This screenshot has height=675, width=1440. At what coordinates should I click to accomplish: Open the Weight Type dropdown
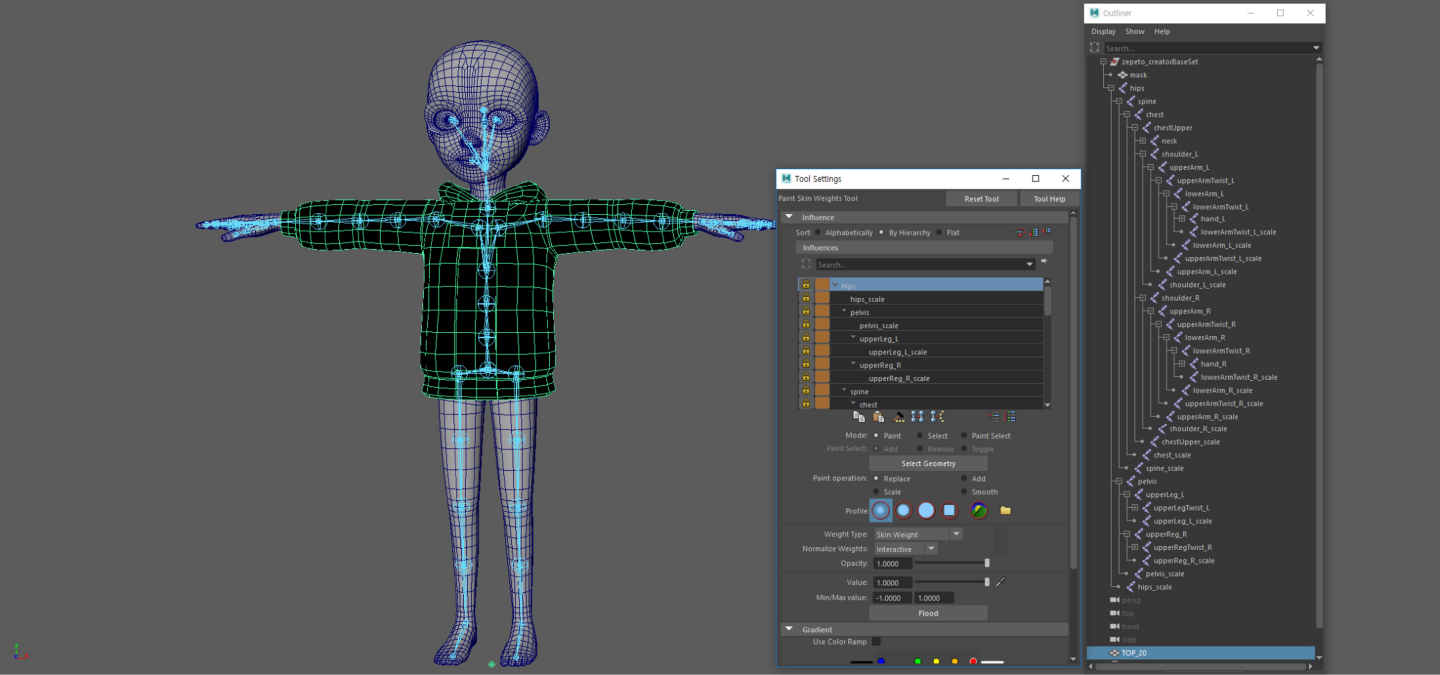click(x=917, y=535)
